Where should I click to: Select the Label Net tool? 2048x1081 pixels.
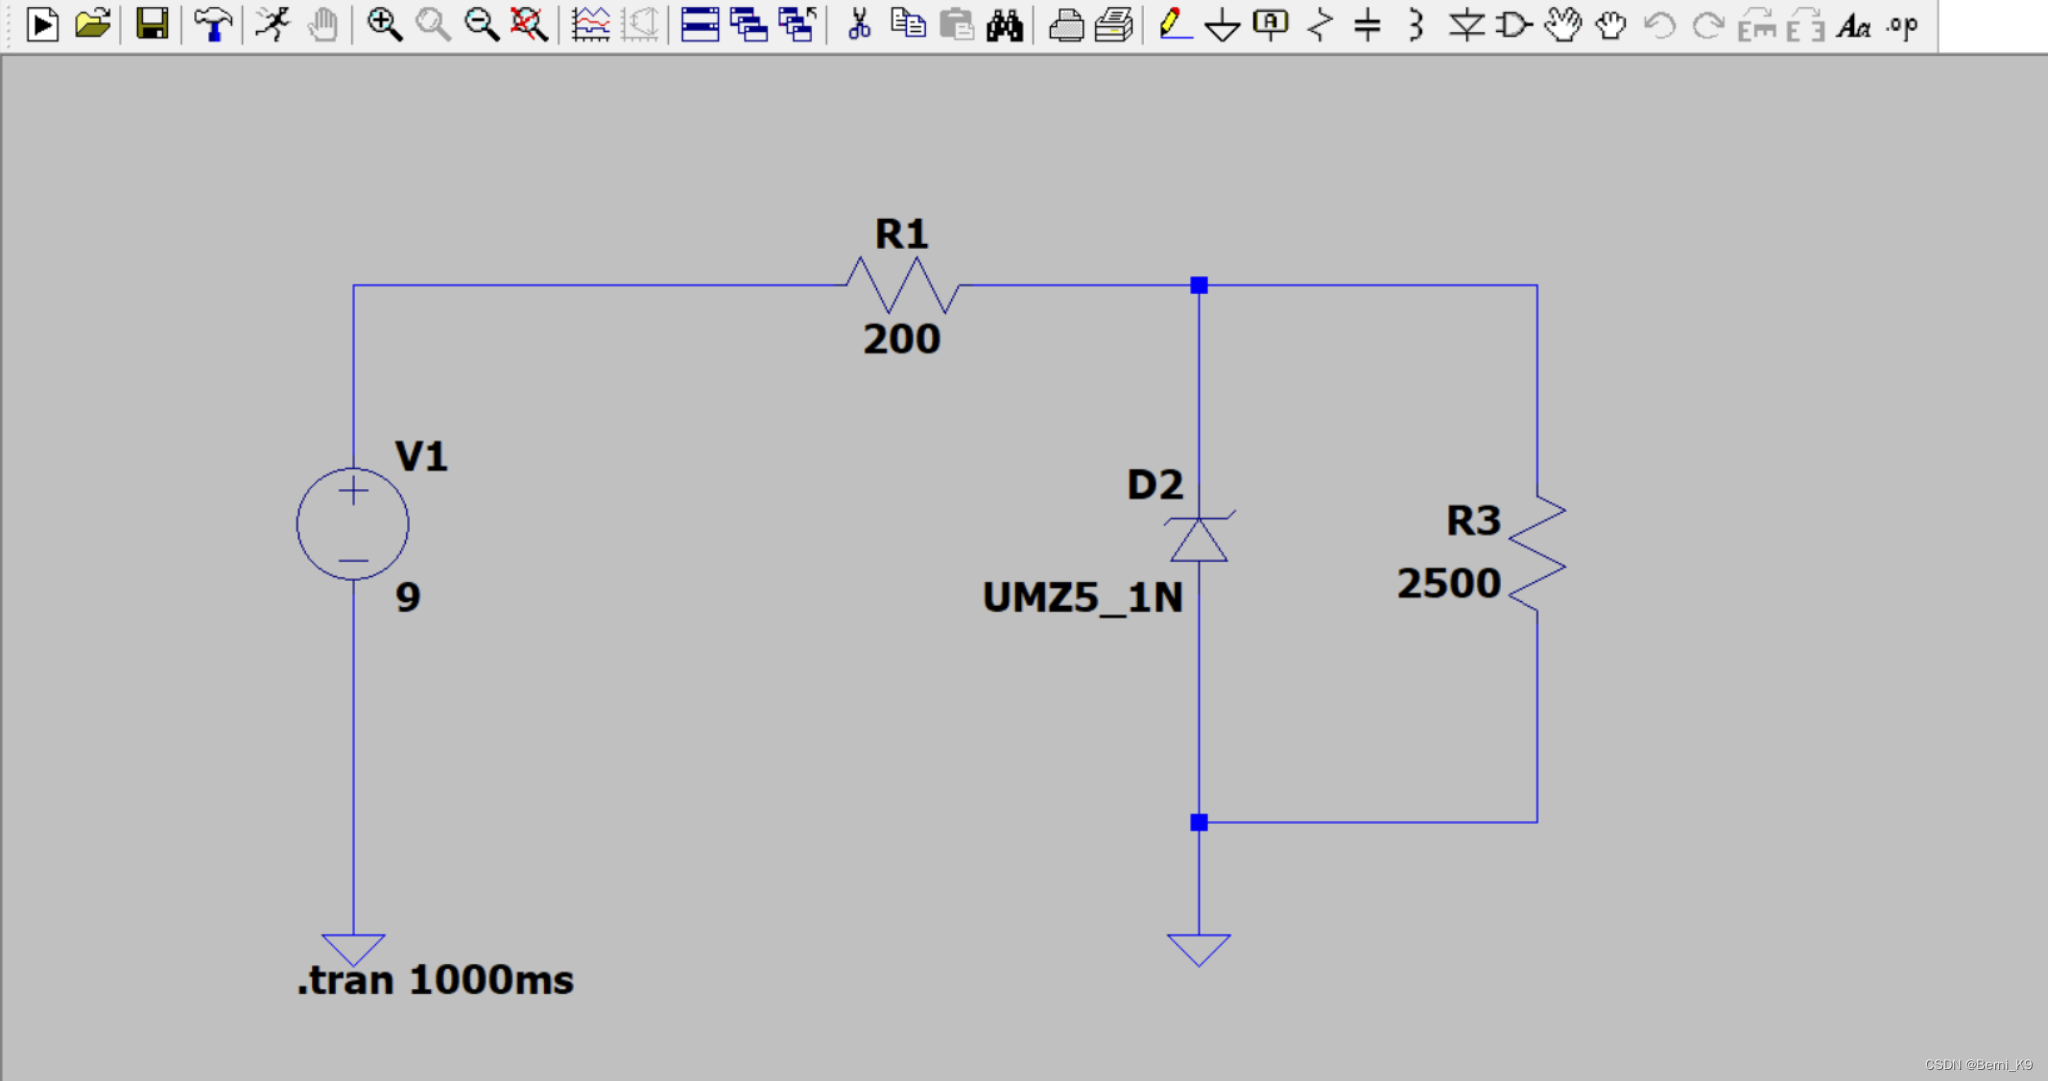[1270, 24]
